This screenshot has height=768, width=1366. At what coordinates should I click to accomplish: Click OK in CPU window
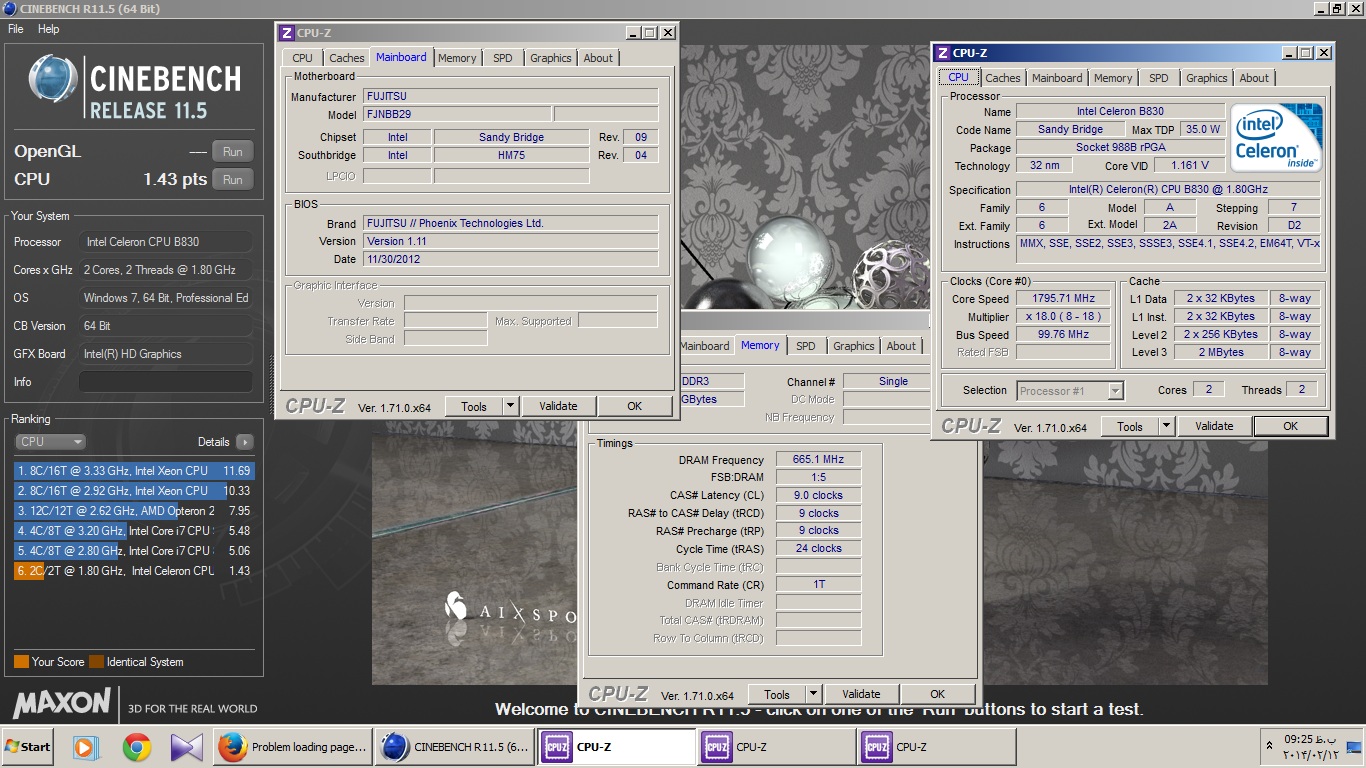(x=1290, y=426)
